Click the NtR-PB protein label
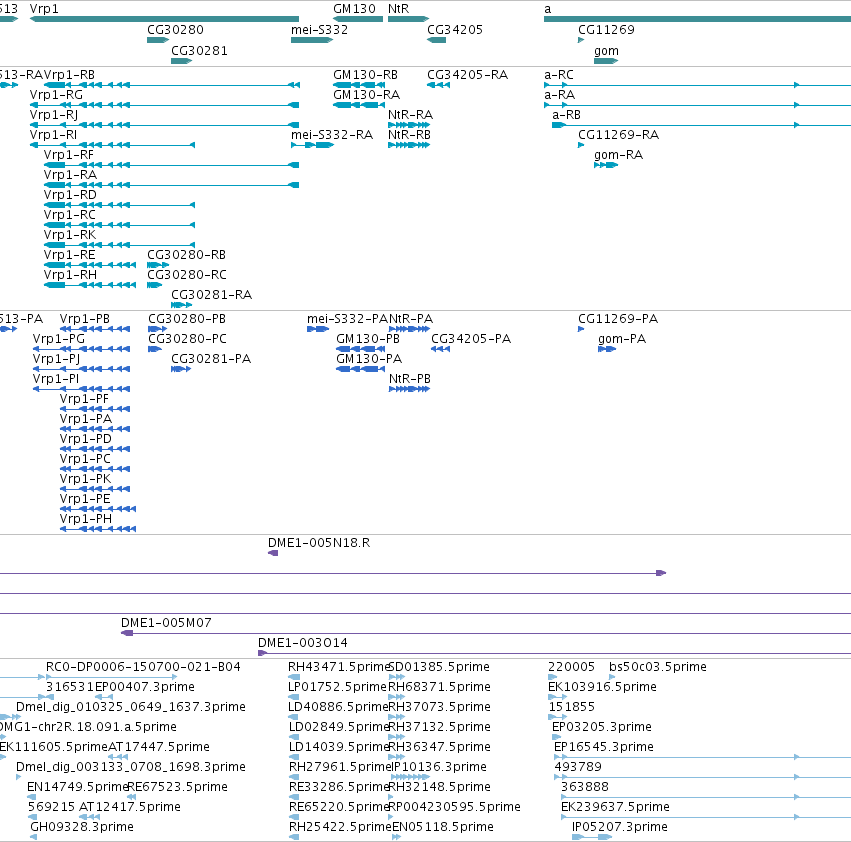 pyautogui.click(x=410, y=378)
